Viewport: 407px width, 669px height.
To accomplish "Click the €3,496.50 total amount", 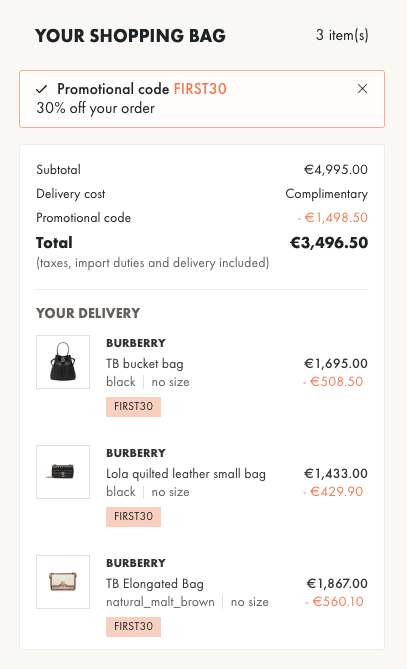I will tap(329, 243).
